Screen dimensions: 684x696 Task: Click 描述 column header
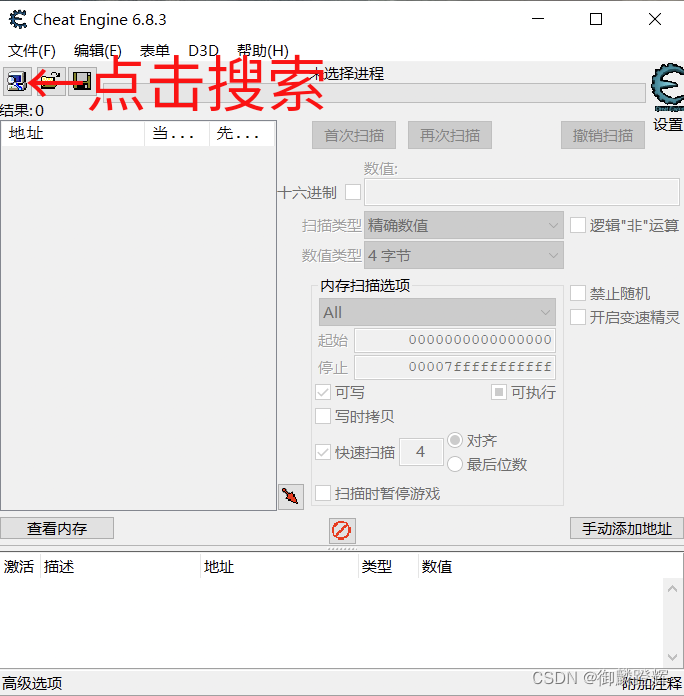point(120,566)
